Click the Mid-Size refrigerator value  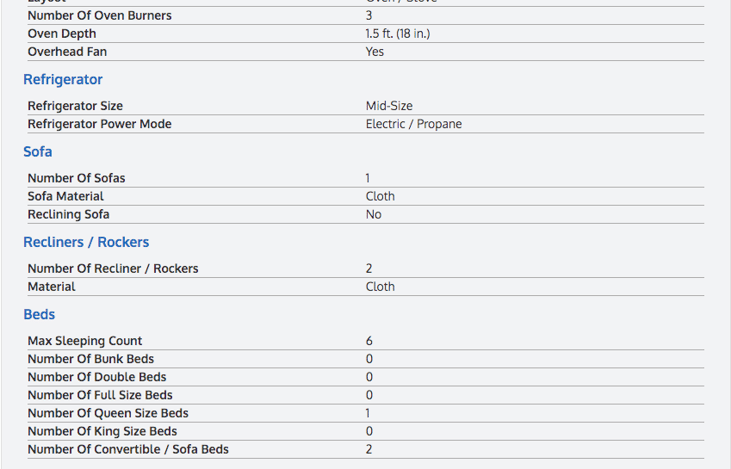pos(389,106)
